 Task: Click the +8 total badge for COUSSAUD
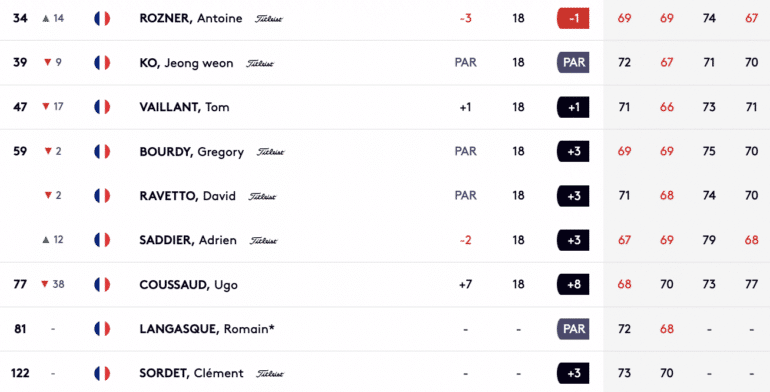click(x=573, y=284)
